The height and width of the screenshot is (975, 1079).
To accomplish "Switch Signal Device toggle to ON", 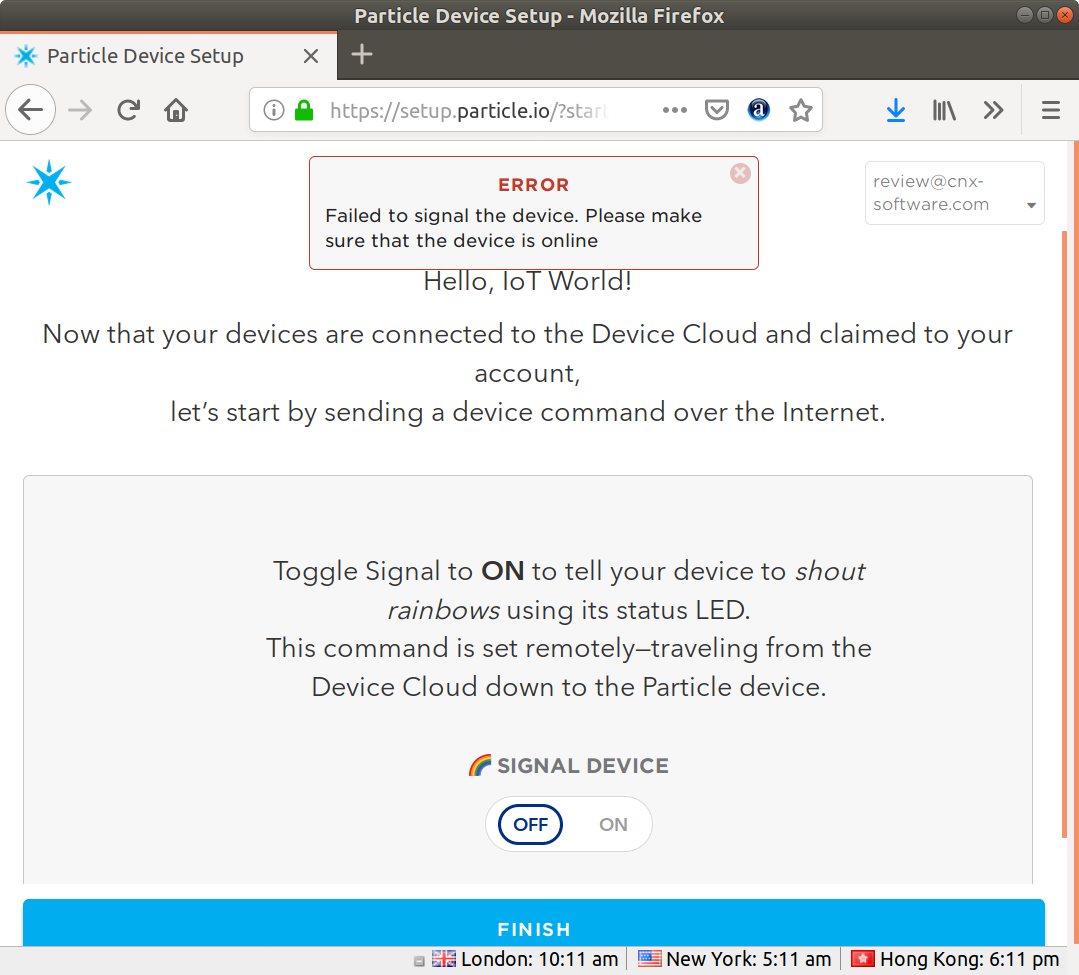I will [612, 824].
